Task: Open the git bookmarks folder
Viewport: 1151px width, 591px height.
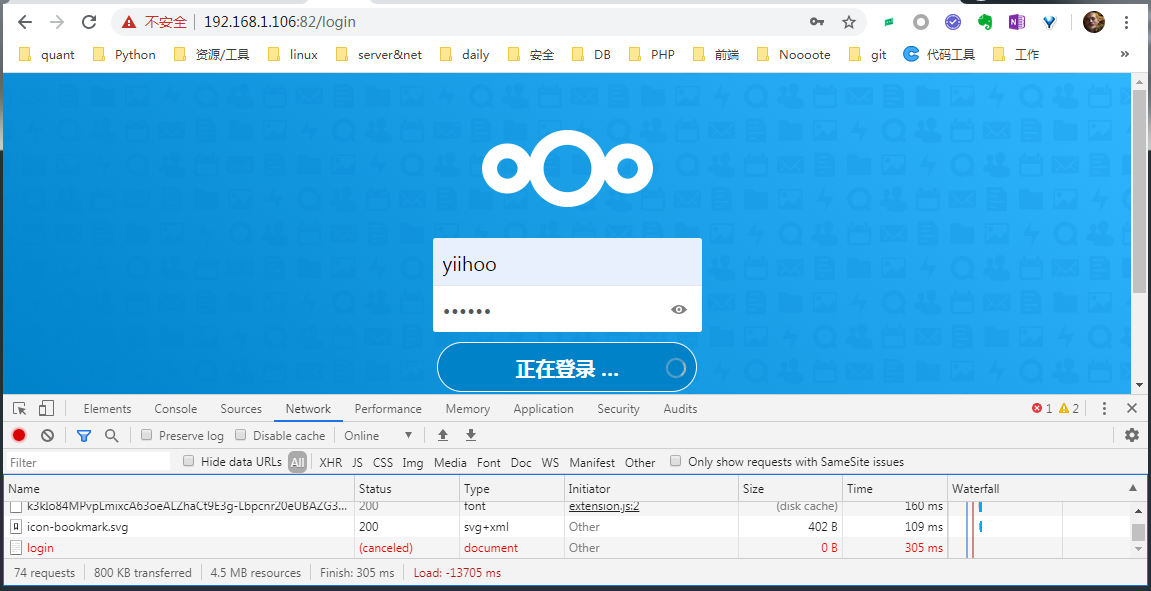Action: [868, 54]
